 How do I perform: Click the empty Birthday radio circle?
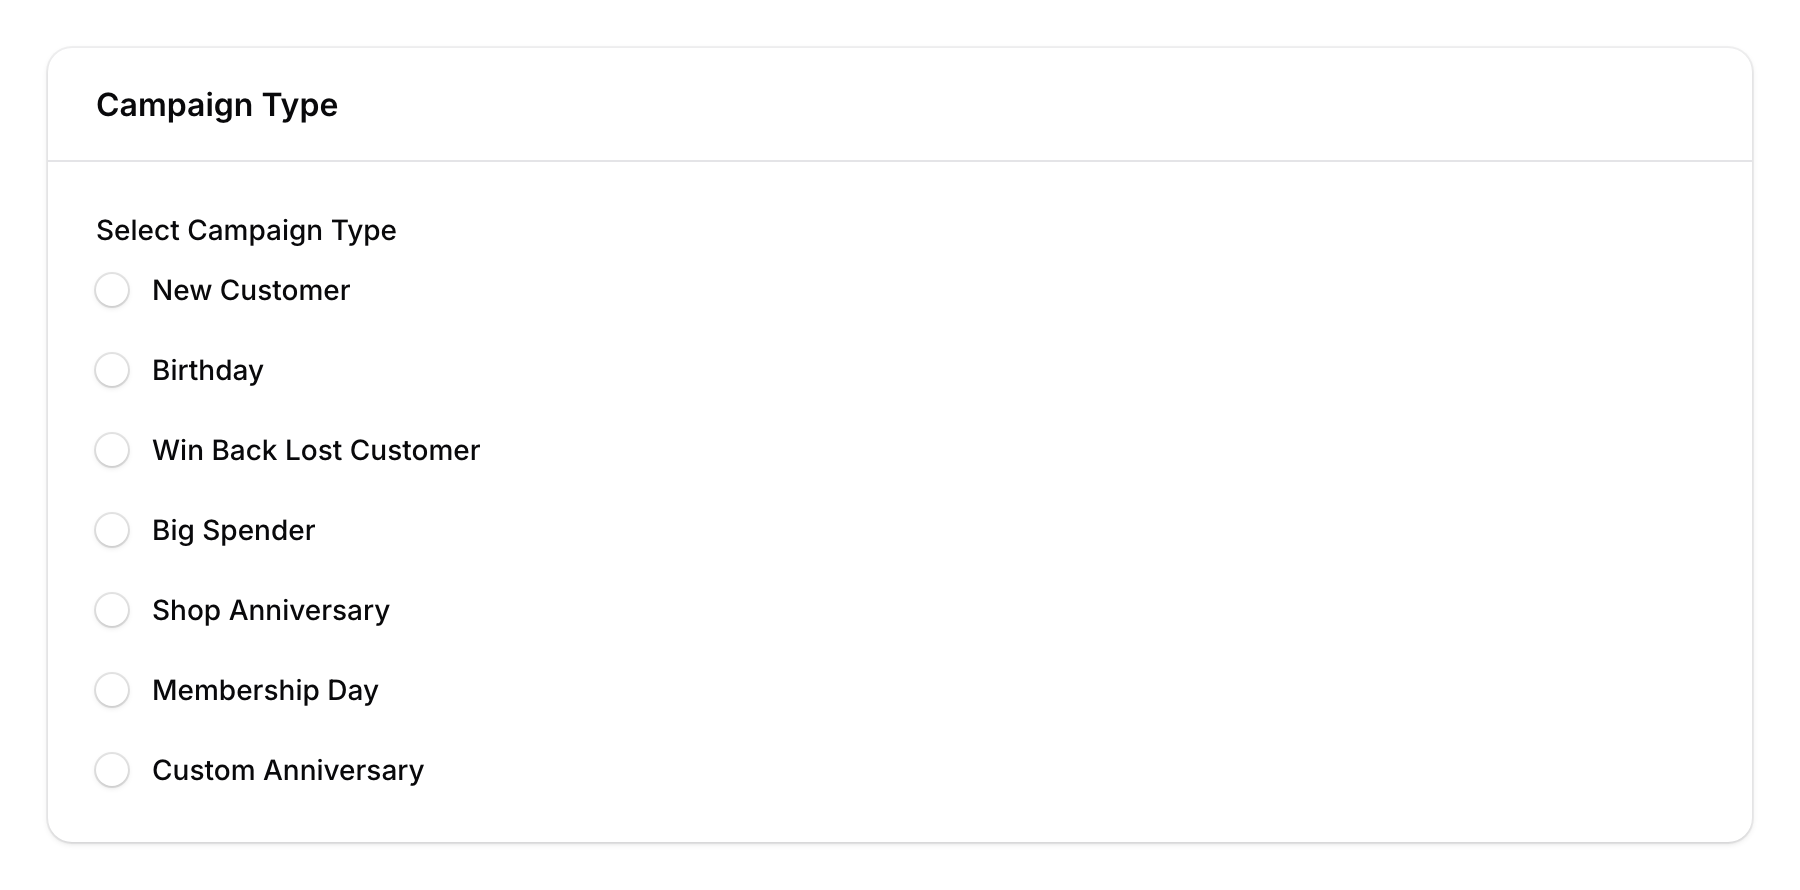point(112,370)
